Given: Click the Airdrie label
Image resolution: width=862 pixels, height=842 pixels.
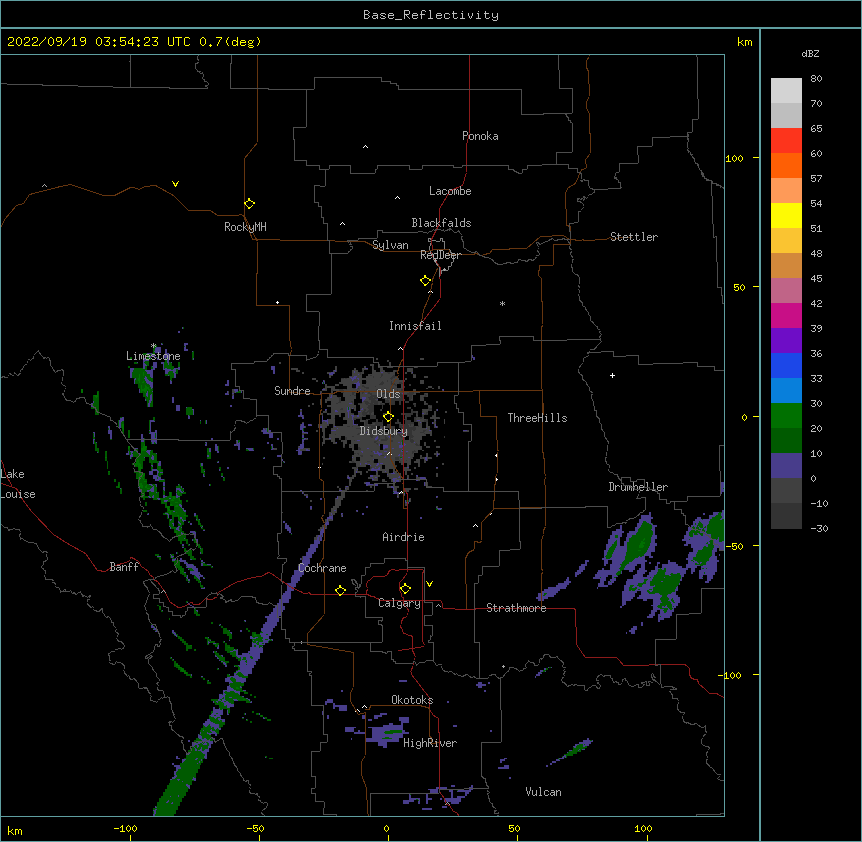Looking at the screenshot, I should (404, 537).
